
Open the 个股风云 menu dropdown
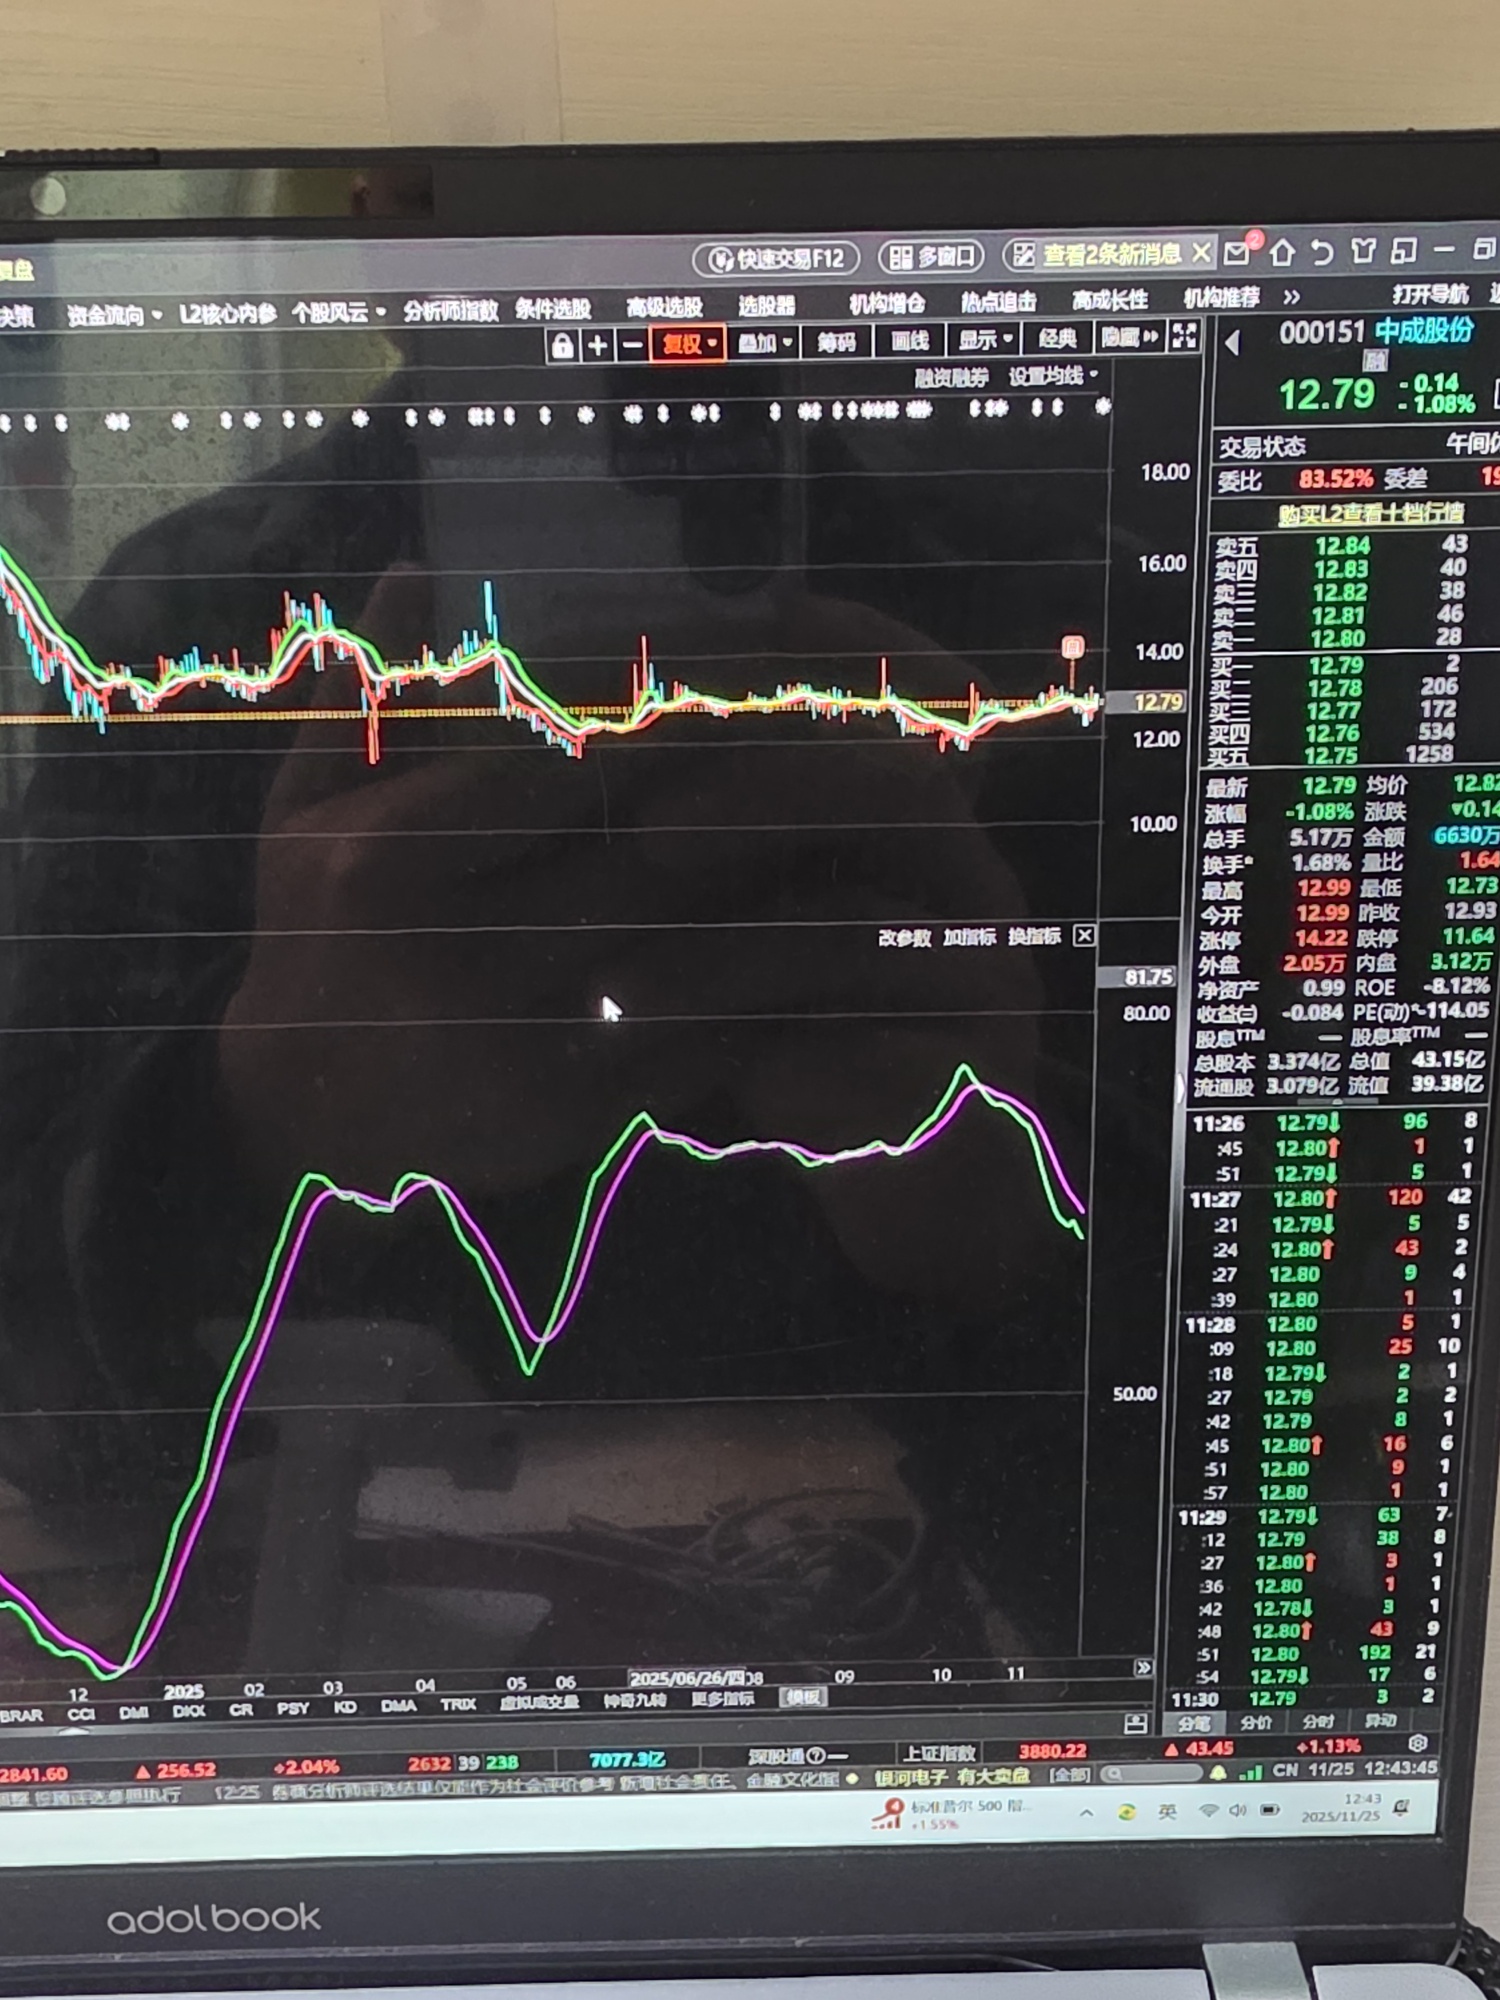coord(338,312)
